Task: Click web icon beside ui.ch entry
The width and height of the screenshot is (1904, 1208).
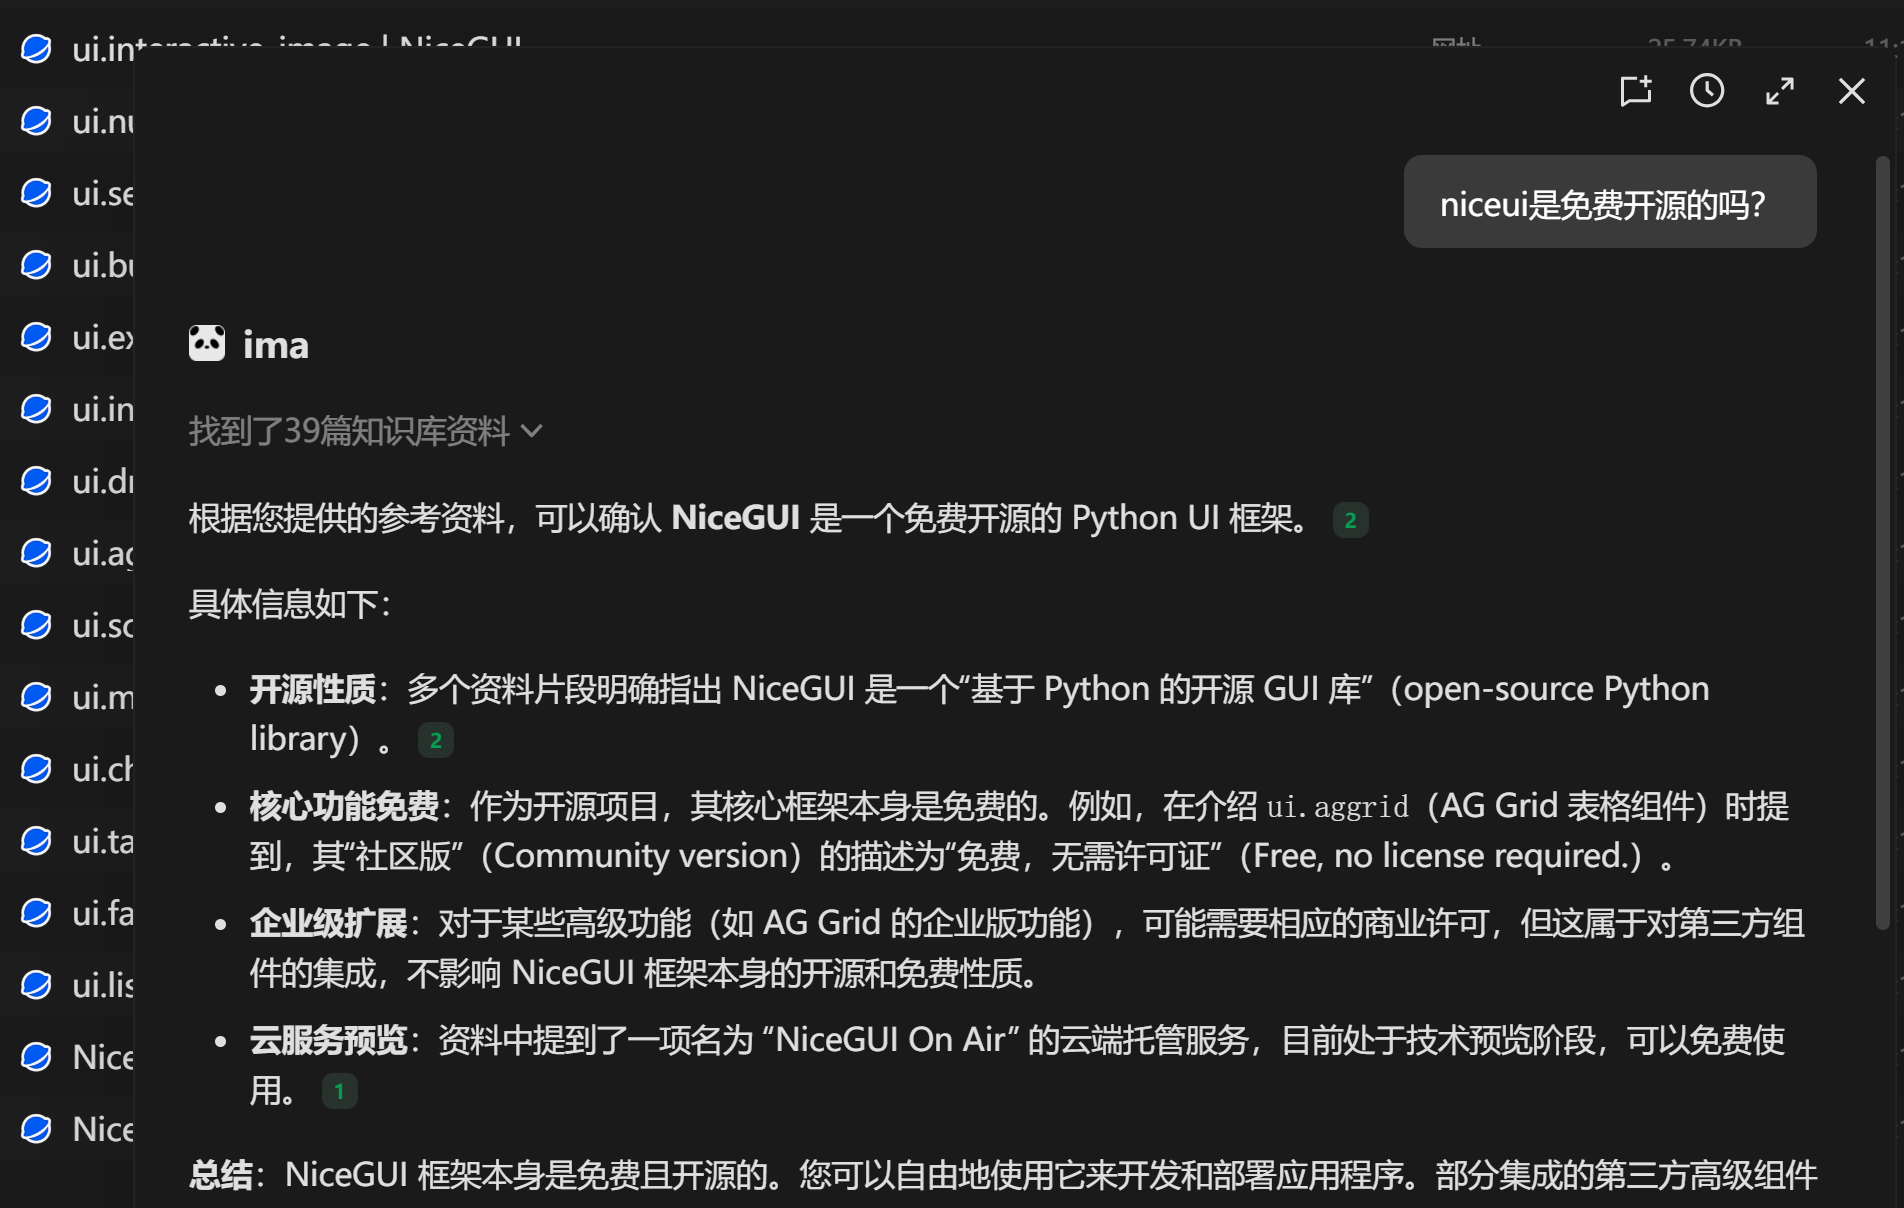Action: coord(36,769)
